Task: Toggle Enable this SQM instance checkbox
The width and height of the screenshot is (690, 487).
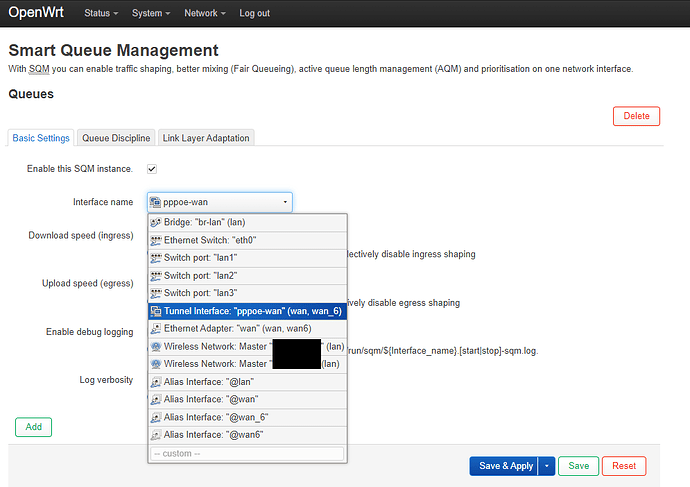Action: tap(152, 169)
